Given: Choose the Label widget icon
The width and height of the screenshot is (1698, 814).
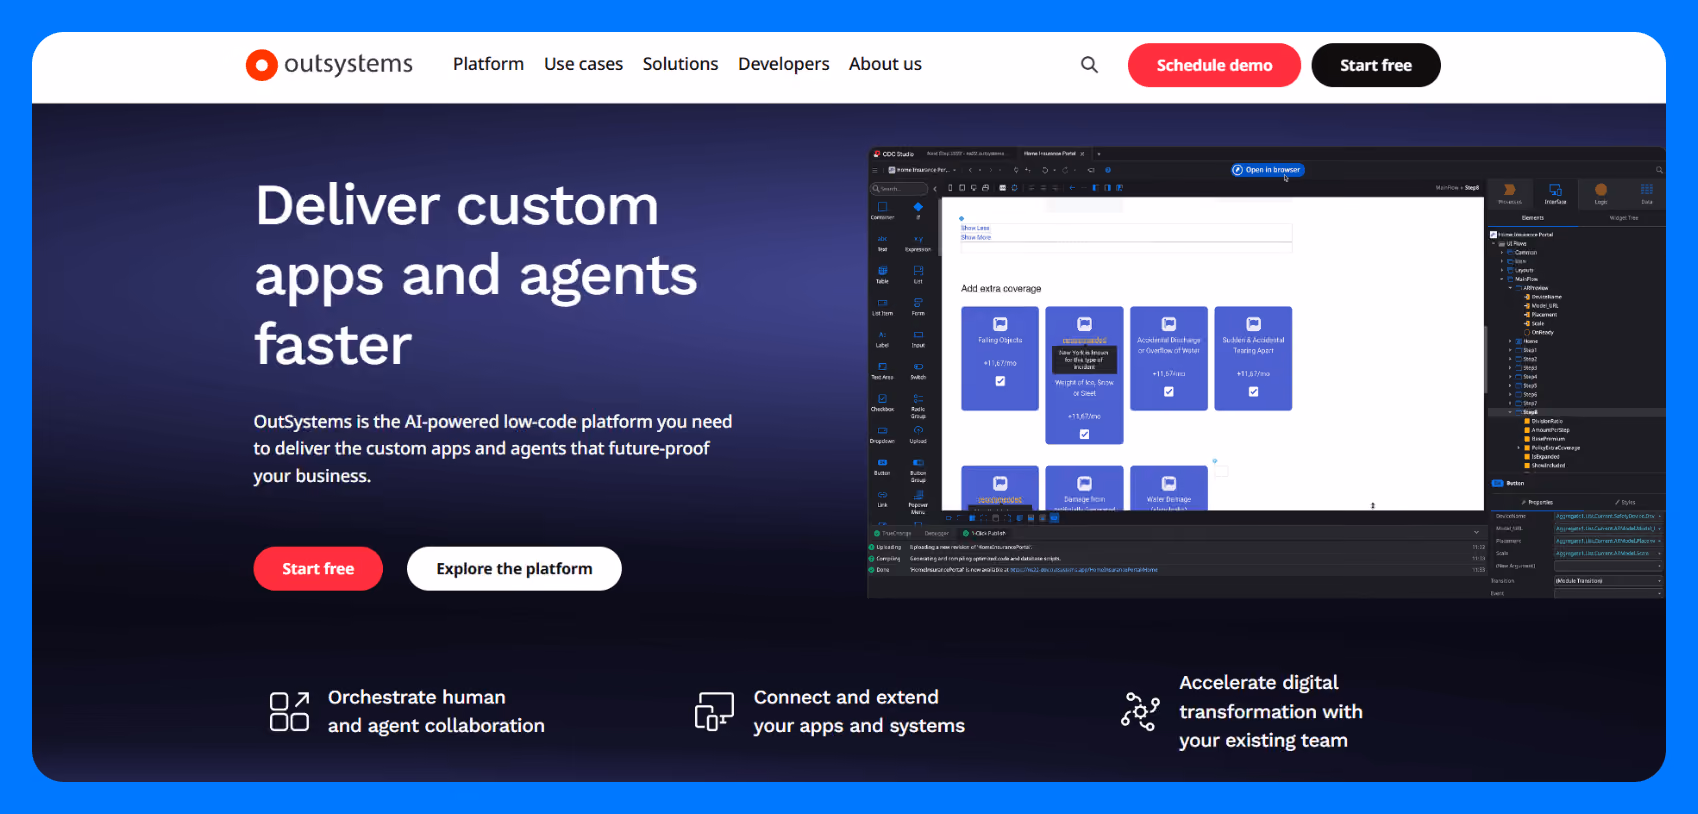Looking at the screenshot, I should coord(882,335).
